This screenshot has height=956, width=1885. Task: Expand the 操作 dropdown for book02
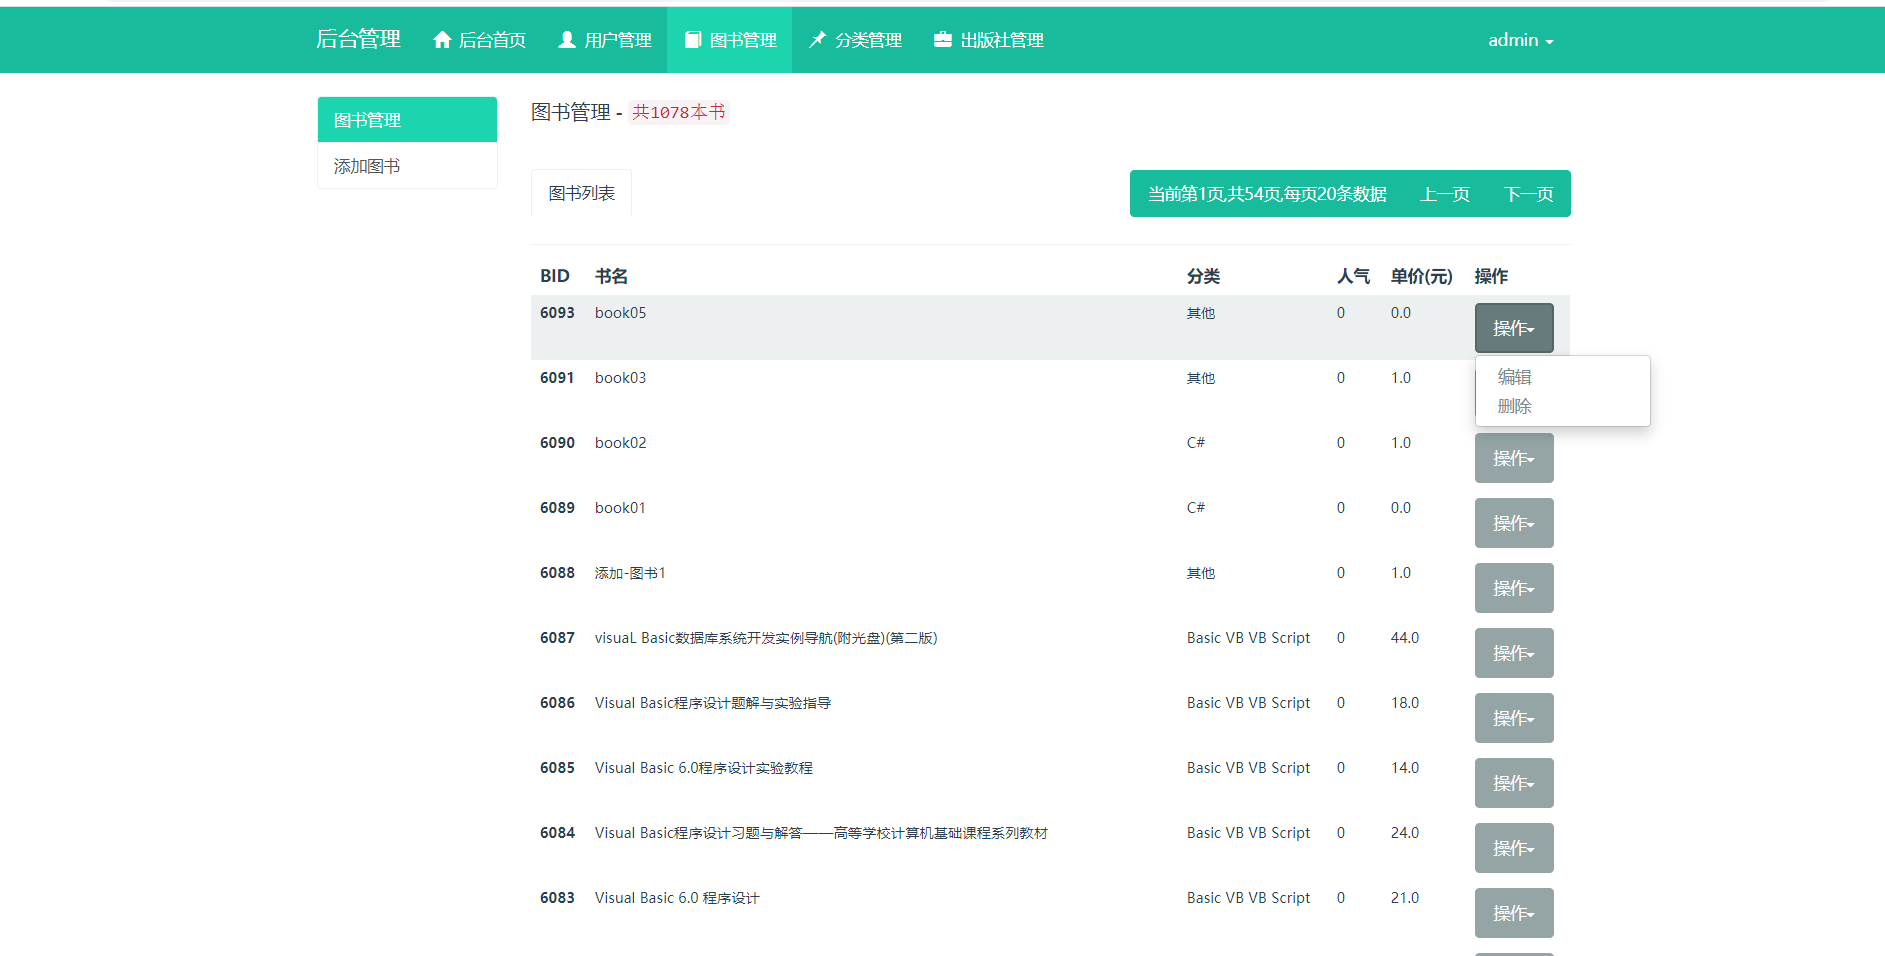pyautogui.click(x=1513, y=458)
